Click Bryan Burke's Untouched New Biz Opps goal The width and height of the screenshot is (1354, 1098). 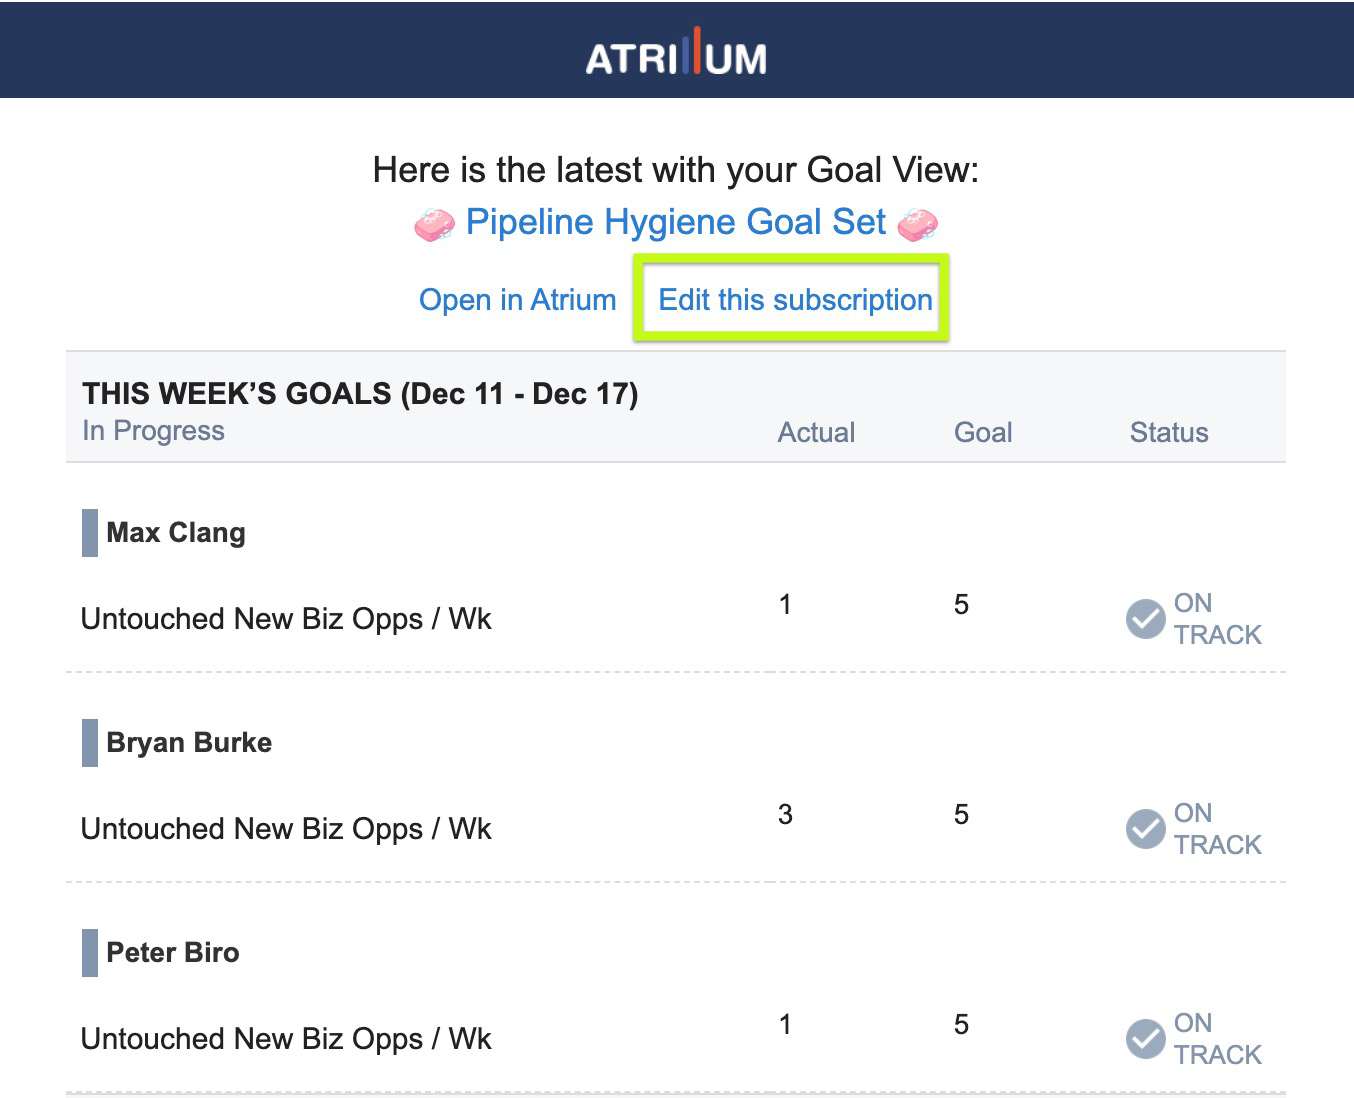pyautogui.click(x=286, y=829)
